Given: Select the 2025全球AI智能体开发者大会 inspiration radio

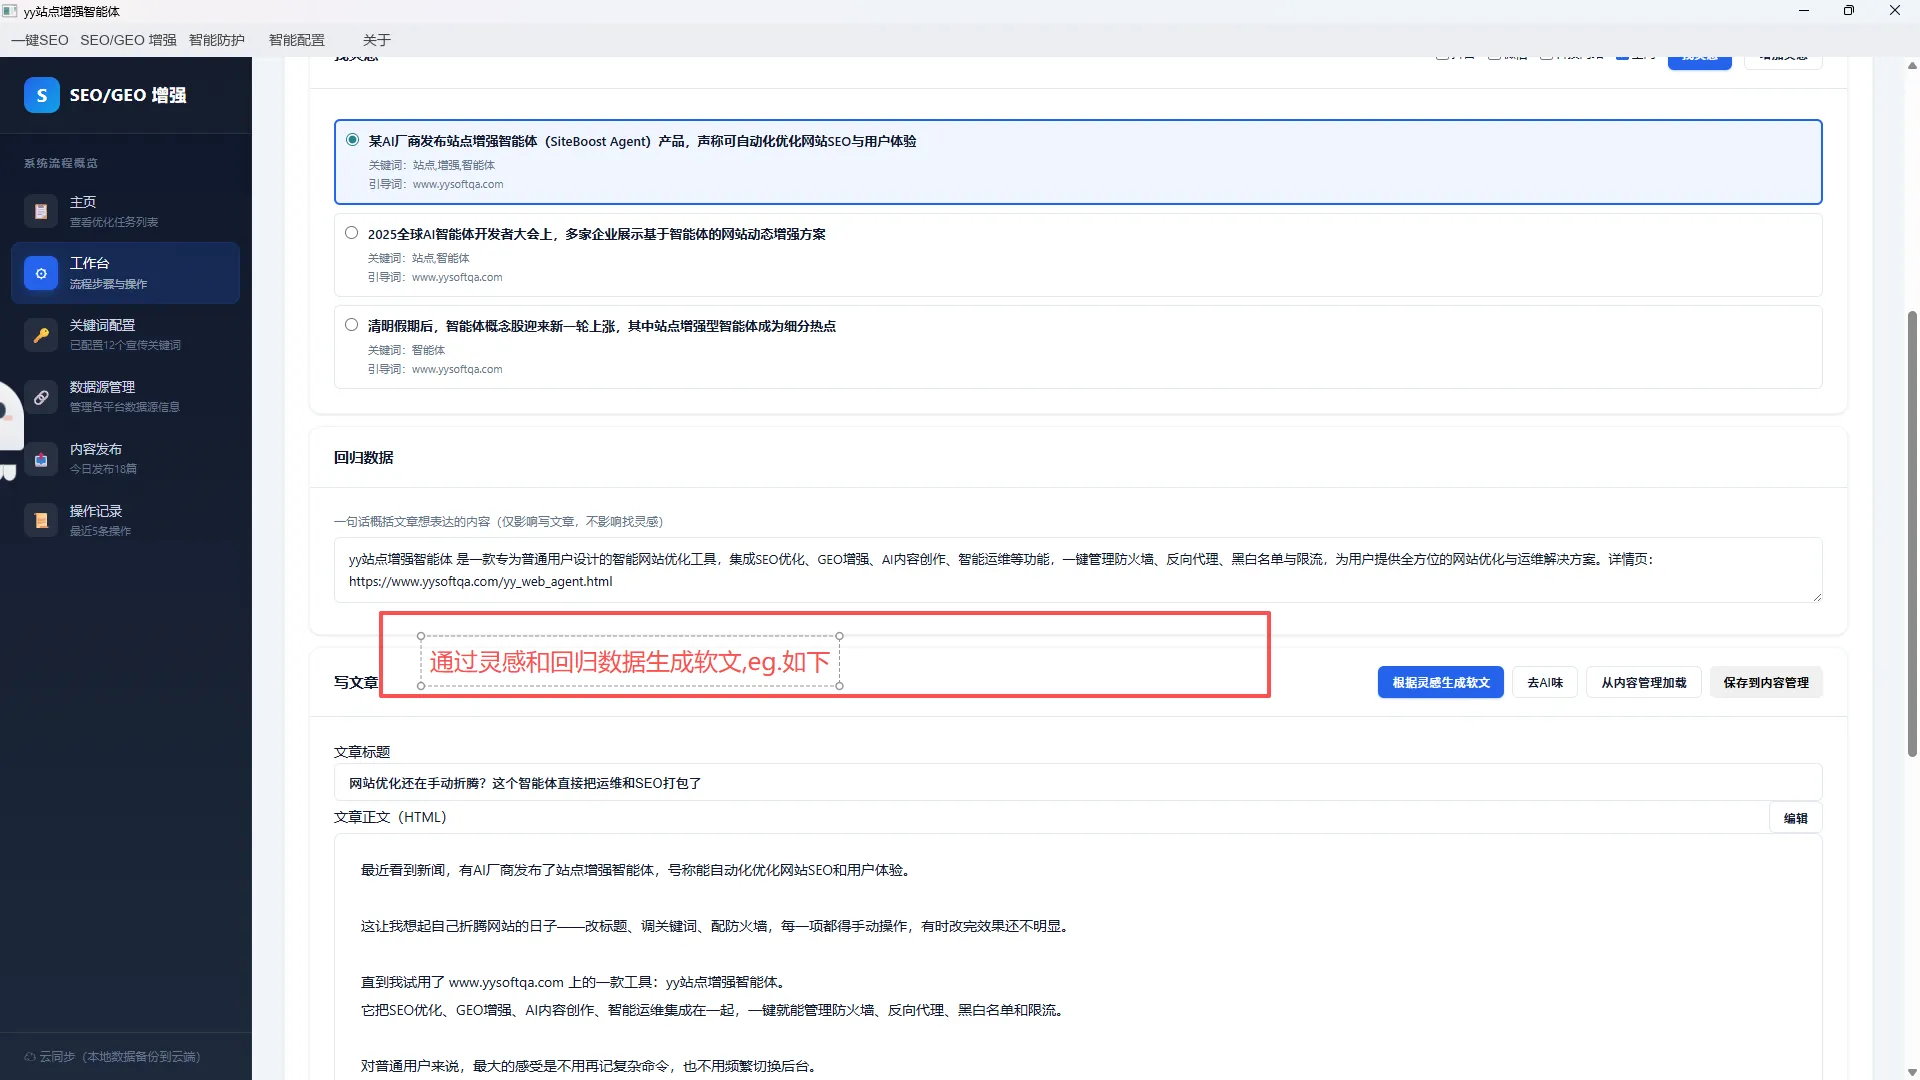Looking at the screenshot, I should (x=351, y=233).
